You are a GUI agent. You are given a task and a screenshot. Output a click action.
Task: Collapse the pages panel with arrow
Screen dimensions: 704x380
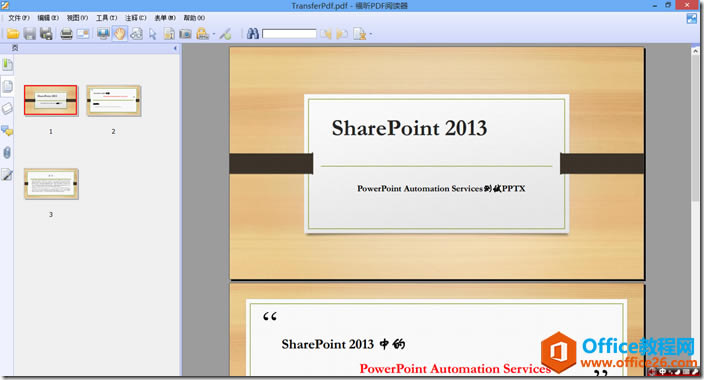click(175, 48)
